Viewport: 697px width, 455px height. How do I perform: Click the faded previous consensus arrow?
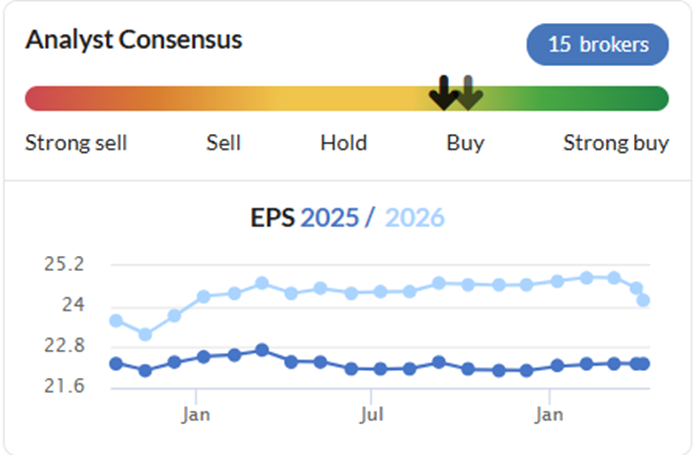(469, 93)
